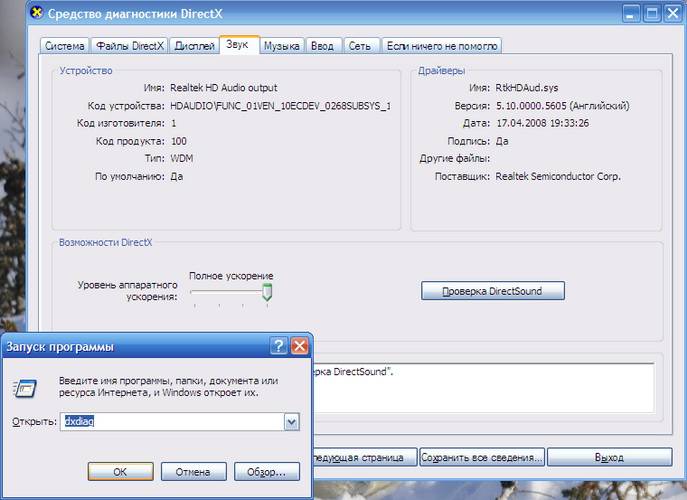The image size is (687, 500).
Task: Maximize the DirectX diagnostics window
Action: click(x=652, y=13)
